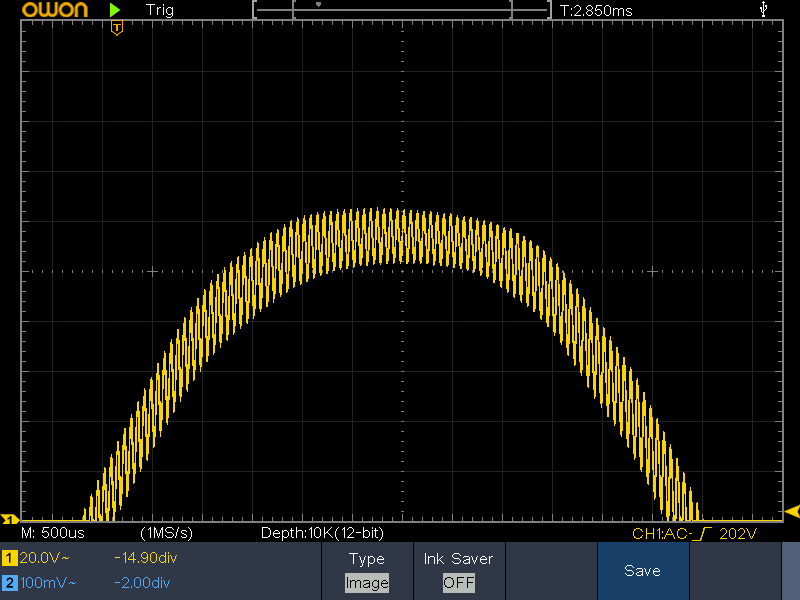The height and width of the screenshot is (600, 800).
Task: Click the Depth:10K(12-bit) readout
Action: [321, 533]
